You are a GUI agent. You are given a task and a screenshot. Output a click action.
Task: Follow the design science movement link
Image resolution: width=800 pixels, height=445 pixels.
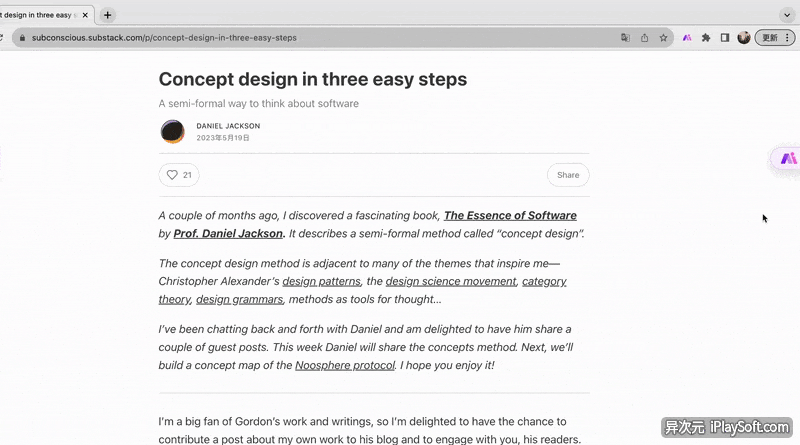[x=451, y=282]
